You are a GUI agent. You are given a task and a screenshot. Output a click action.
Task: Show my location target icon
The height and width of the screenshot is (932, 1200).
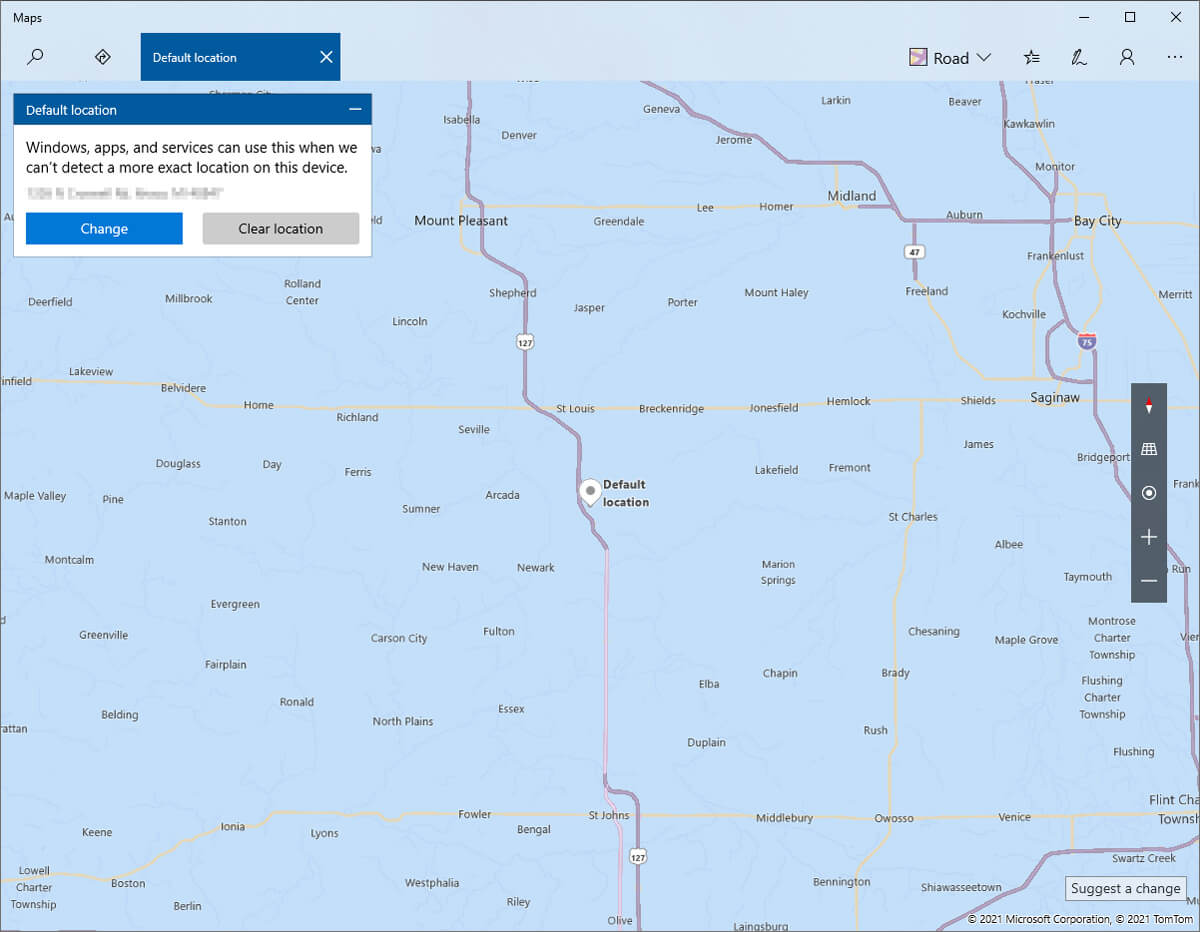tap(1148, 493)
